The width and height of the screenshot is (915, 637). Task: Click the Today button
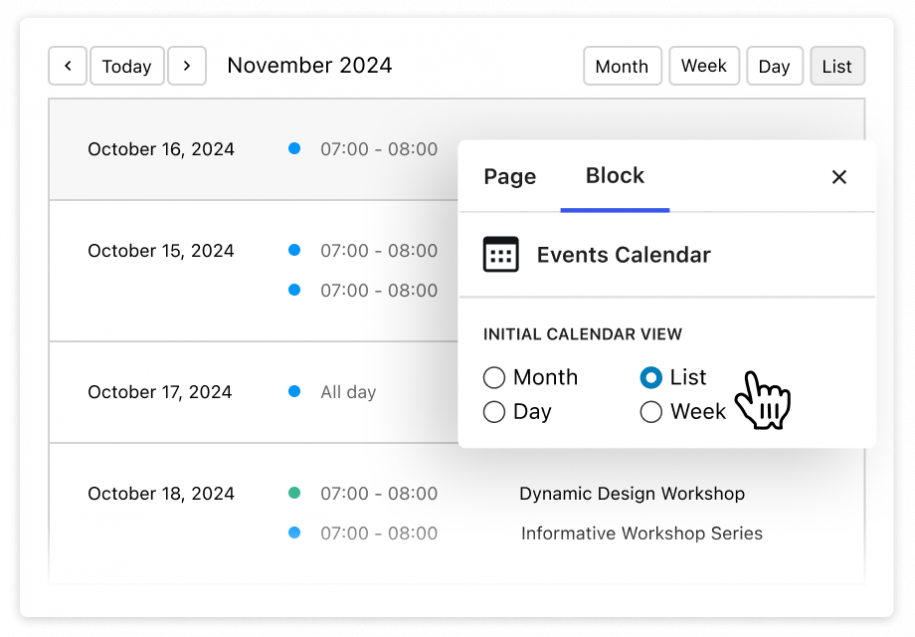coord(127,65)
